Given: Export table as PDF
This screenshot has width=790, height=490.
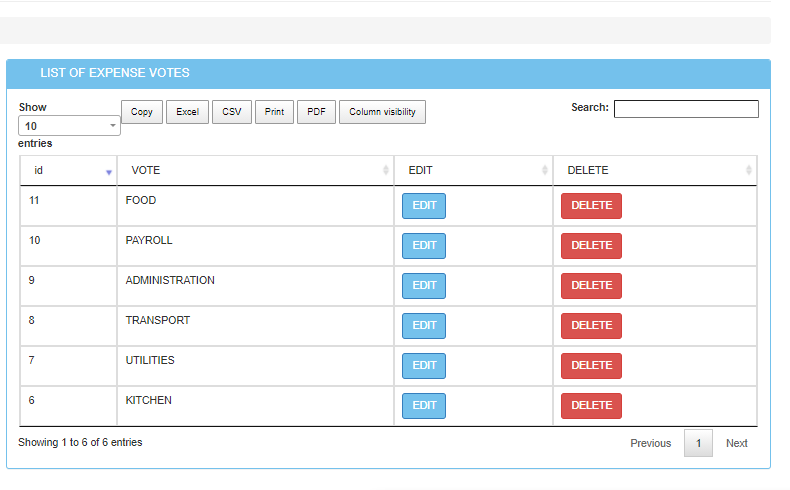Looking at the screenshot, I should tap(315, 112).
